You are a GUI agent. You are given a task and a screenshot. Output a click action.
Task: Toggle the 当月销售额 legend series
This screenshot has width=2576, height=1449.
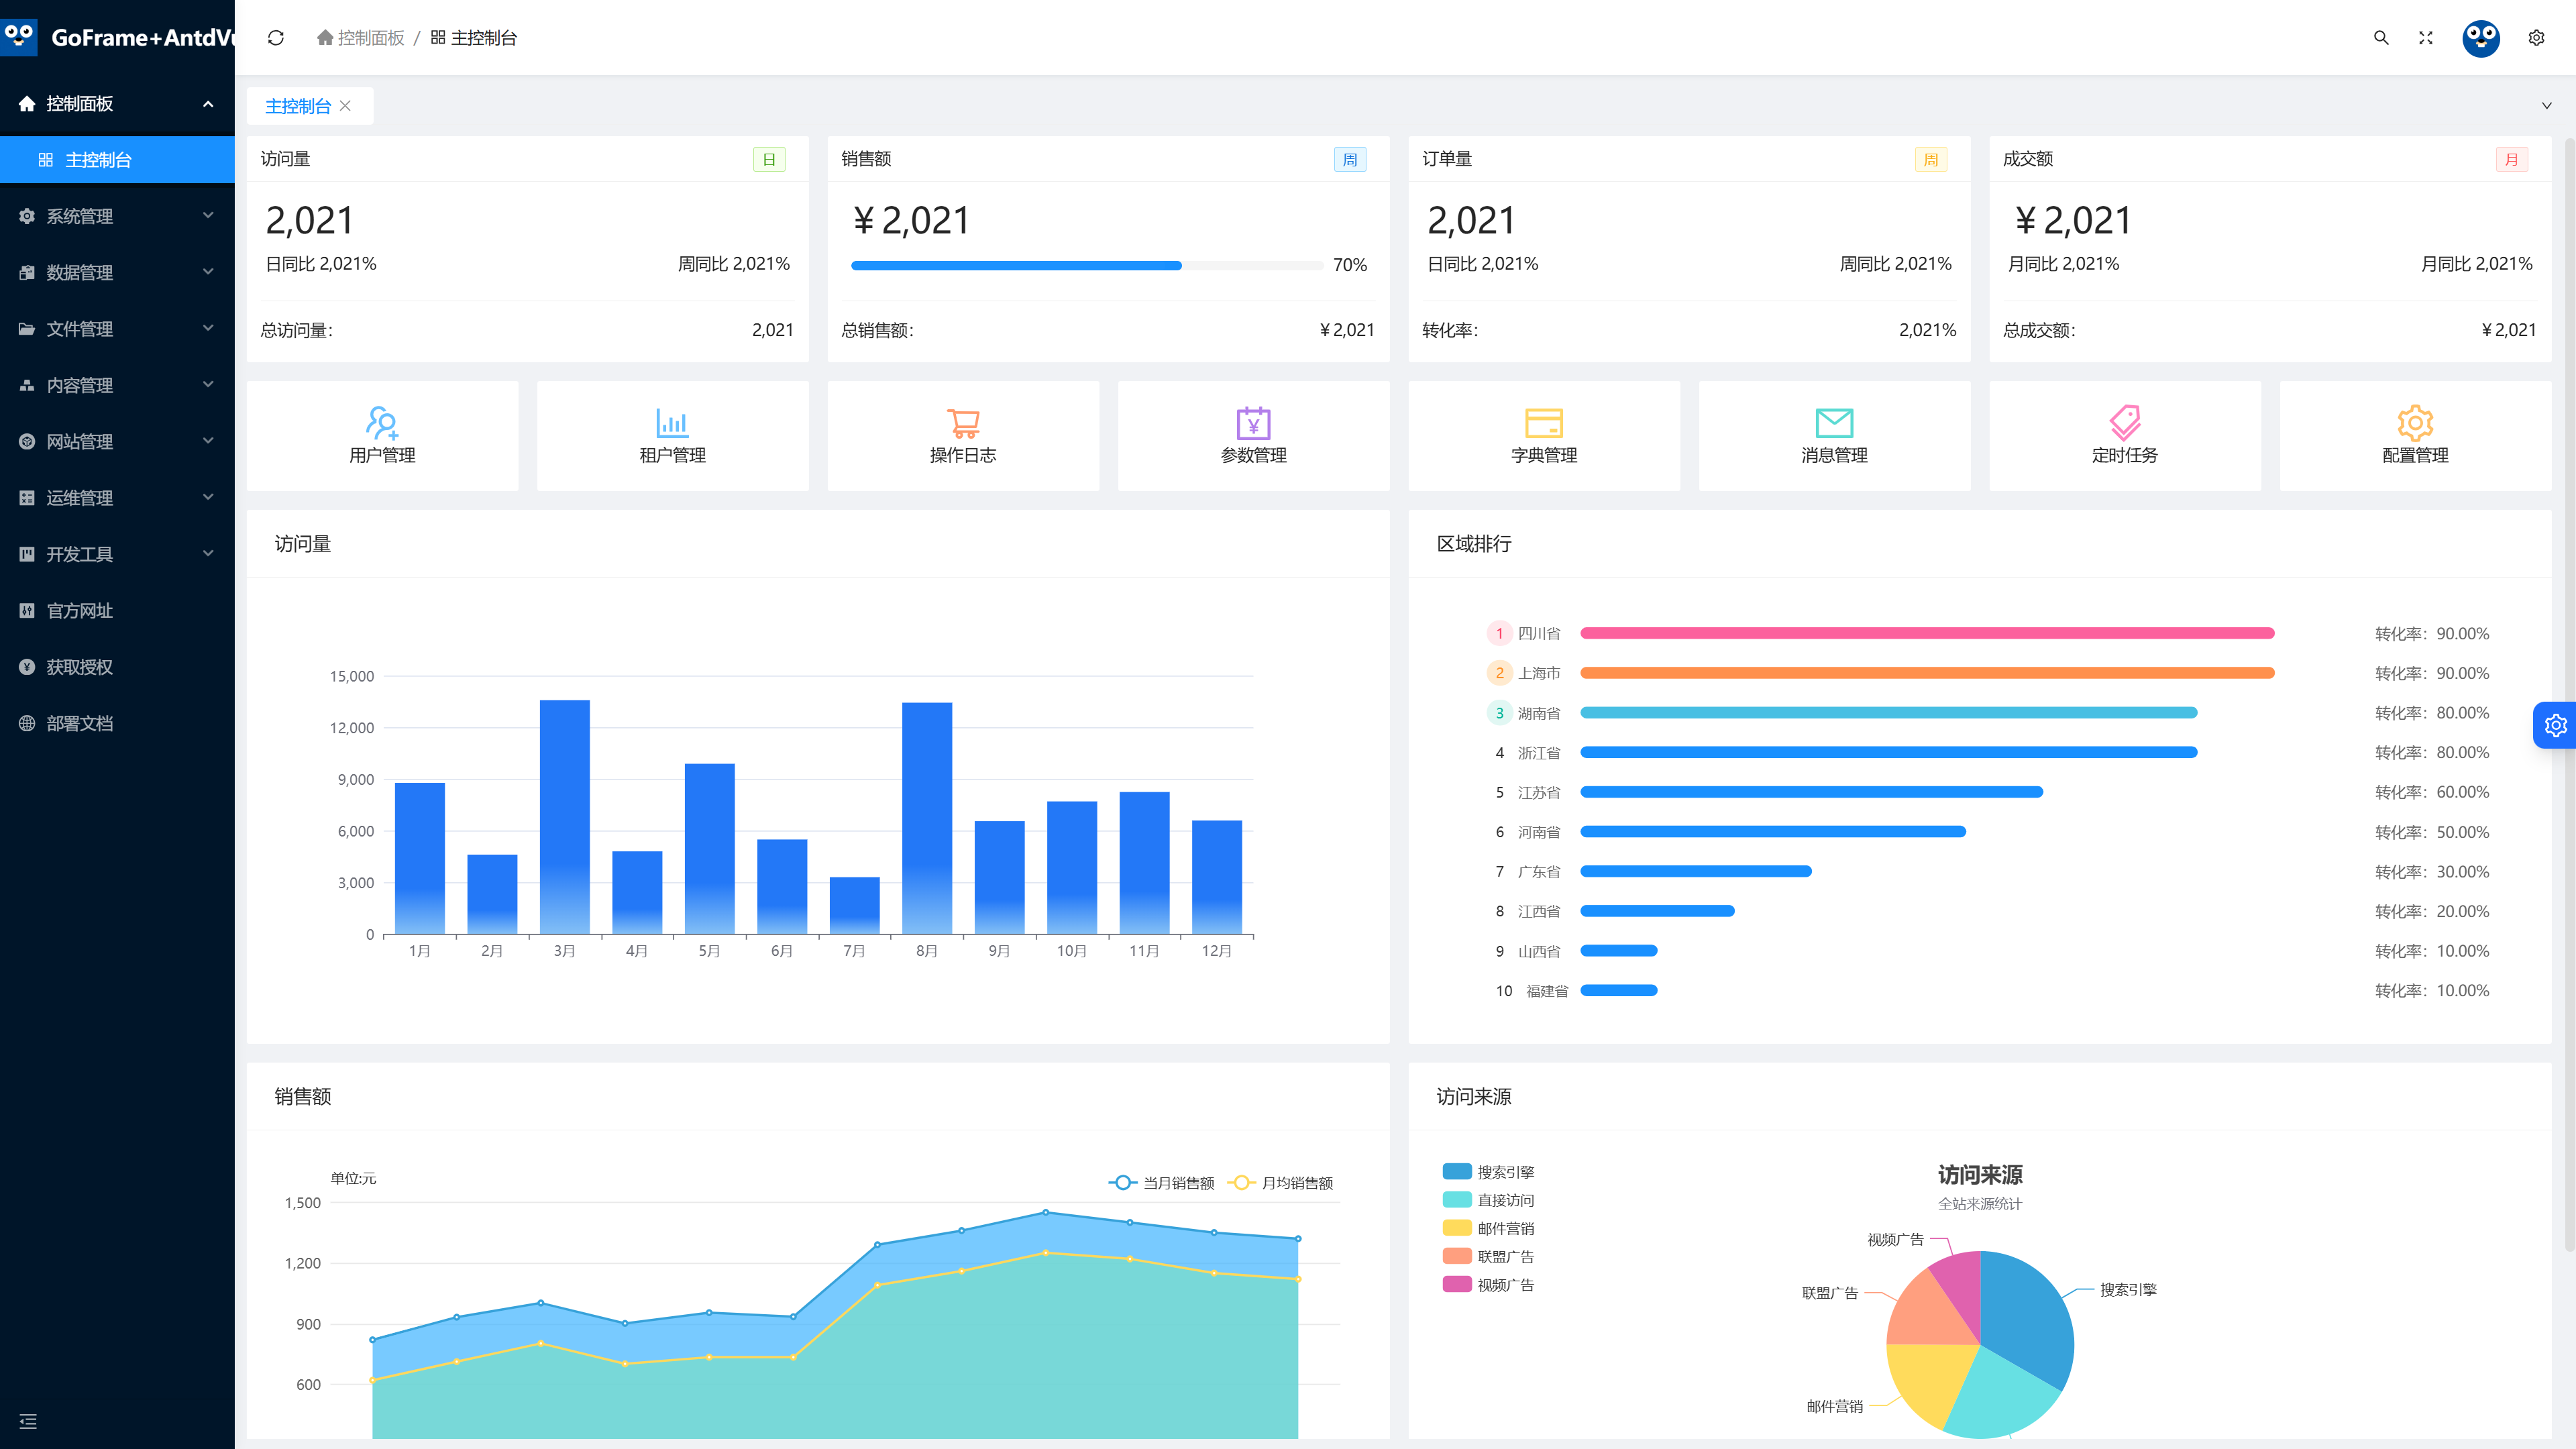click(x=1161, y=1183)
